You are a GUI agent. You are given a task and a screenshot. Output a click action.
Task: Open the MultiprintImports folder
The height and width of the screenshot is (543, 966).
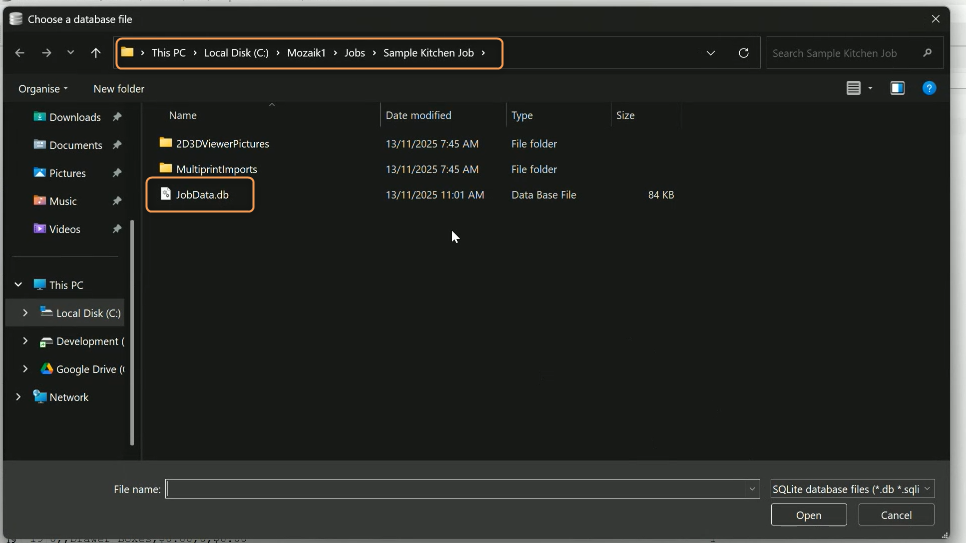point(216,170)
